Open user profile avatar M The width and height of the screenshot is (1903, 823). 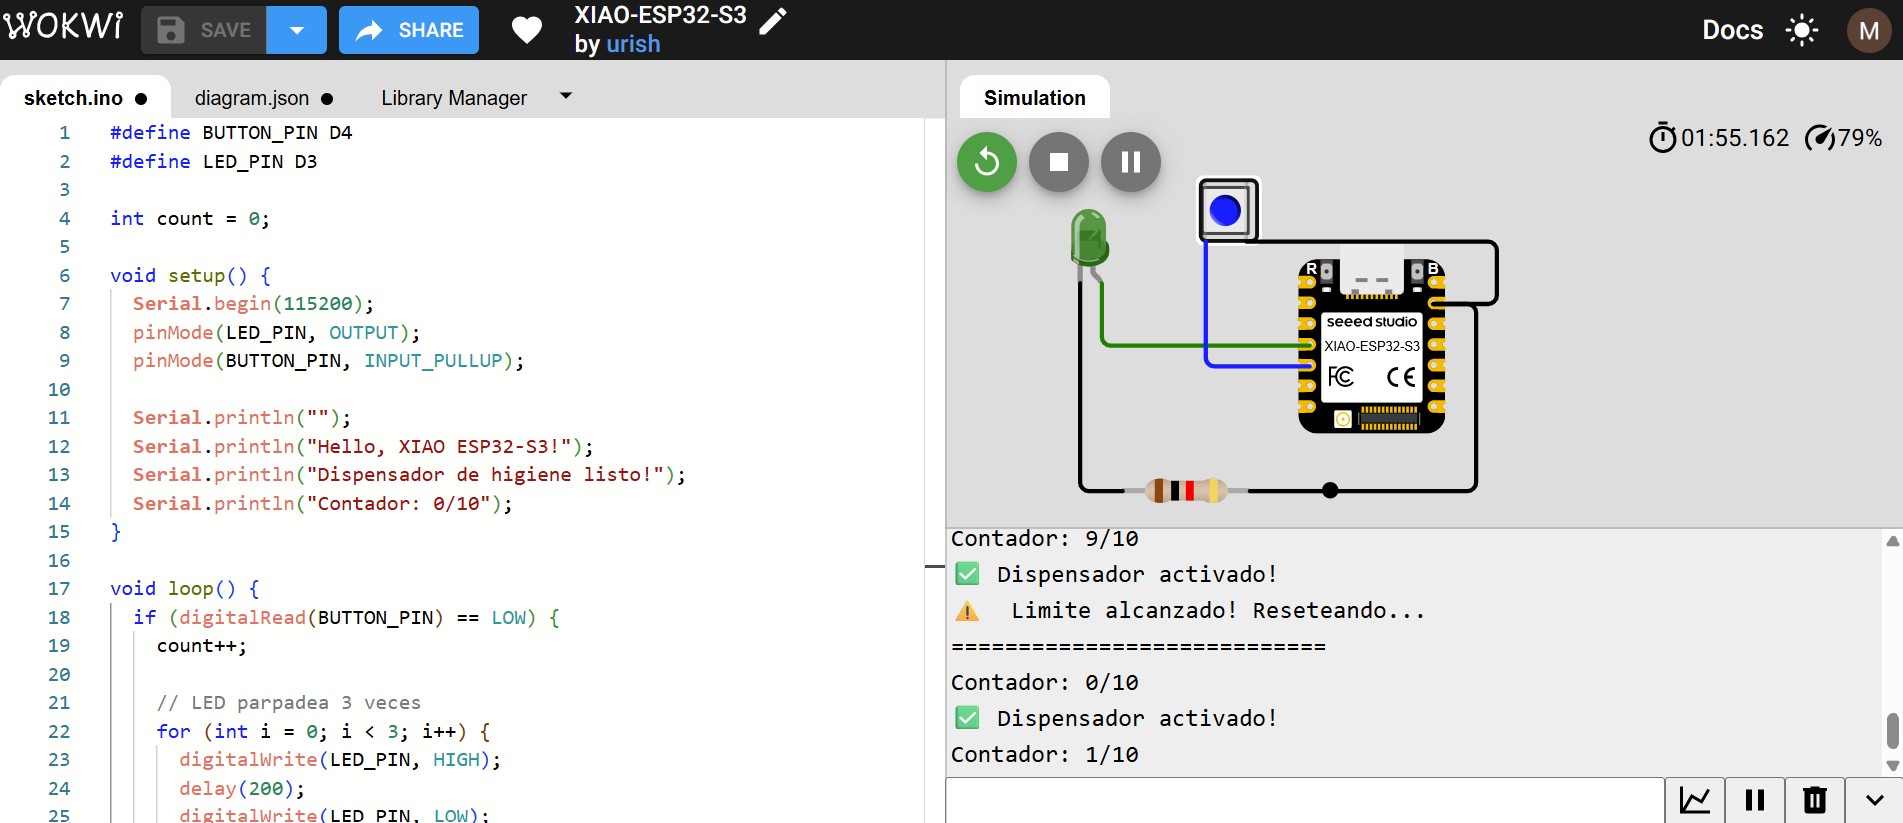click(x=1868, y=30)
